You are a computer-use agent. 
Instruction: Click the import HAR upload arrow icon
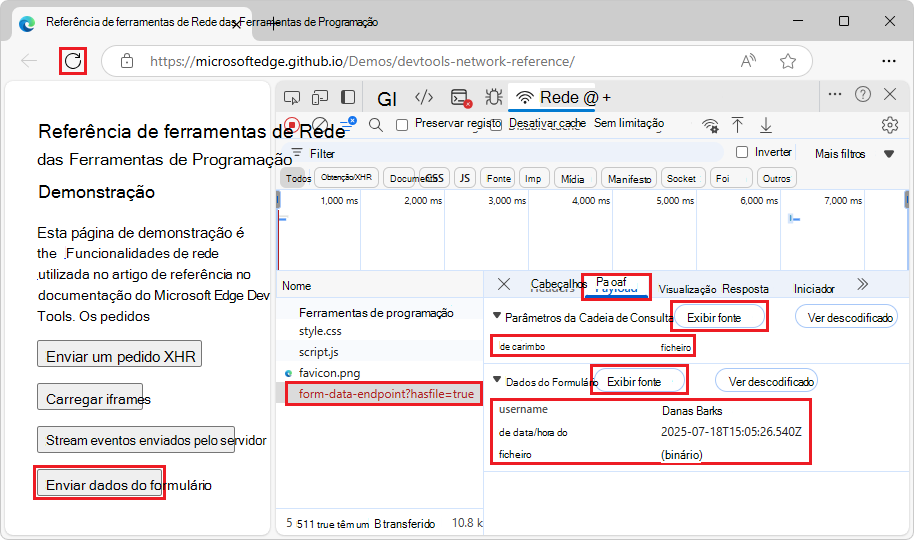737,125
